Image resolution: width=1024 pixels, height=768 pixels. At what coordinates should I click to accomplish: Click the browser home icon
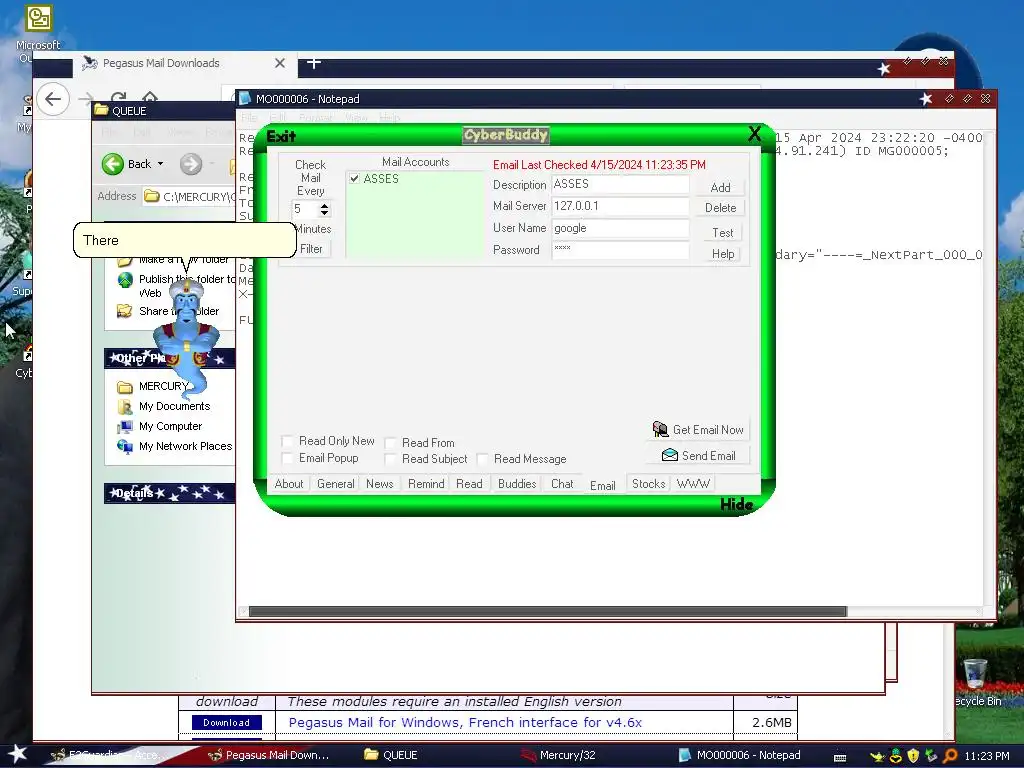coord(150,99)
